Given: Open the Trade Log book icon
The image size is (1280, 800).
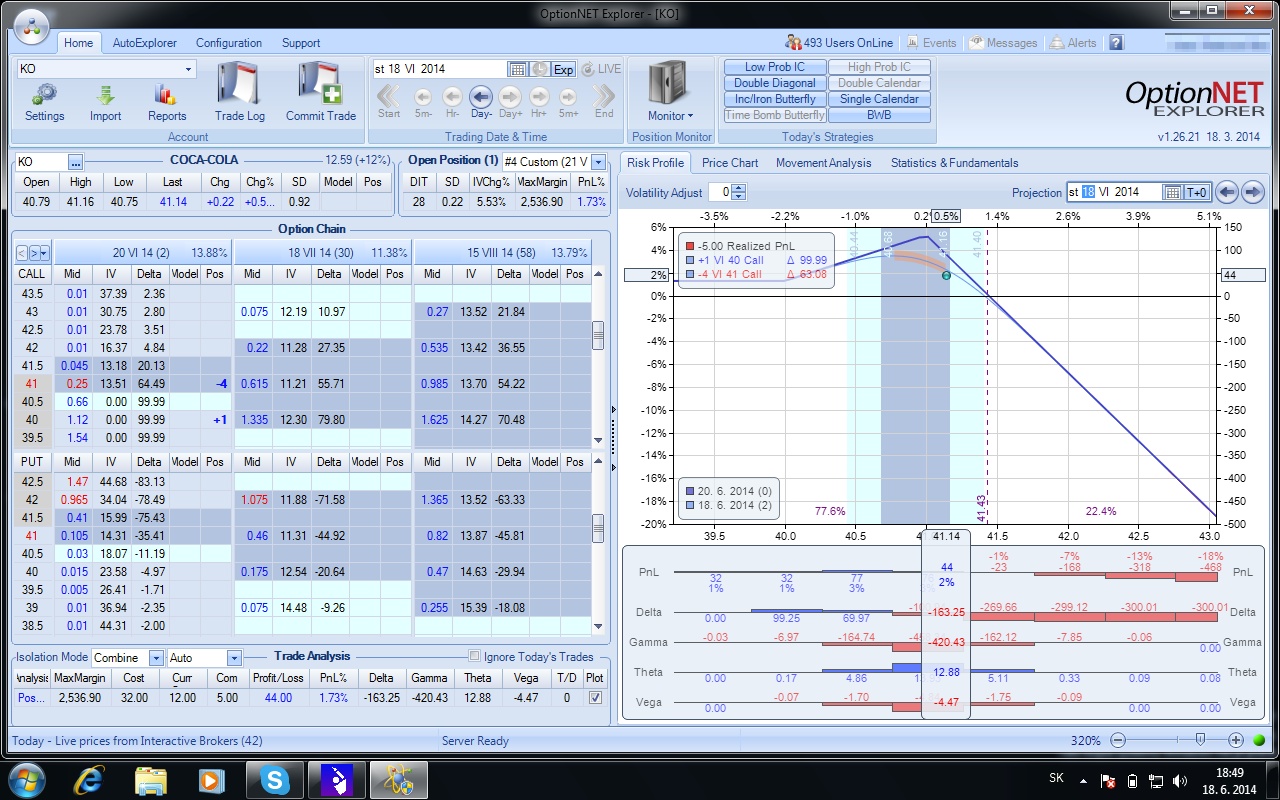Looking at the screenshot, I should click(239, 84).
